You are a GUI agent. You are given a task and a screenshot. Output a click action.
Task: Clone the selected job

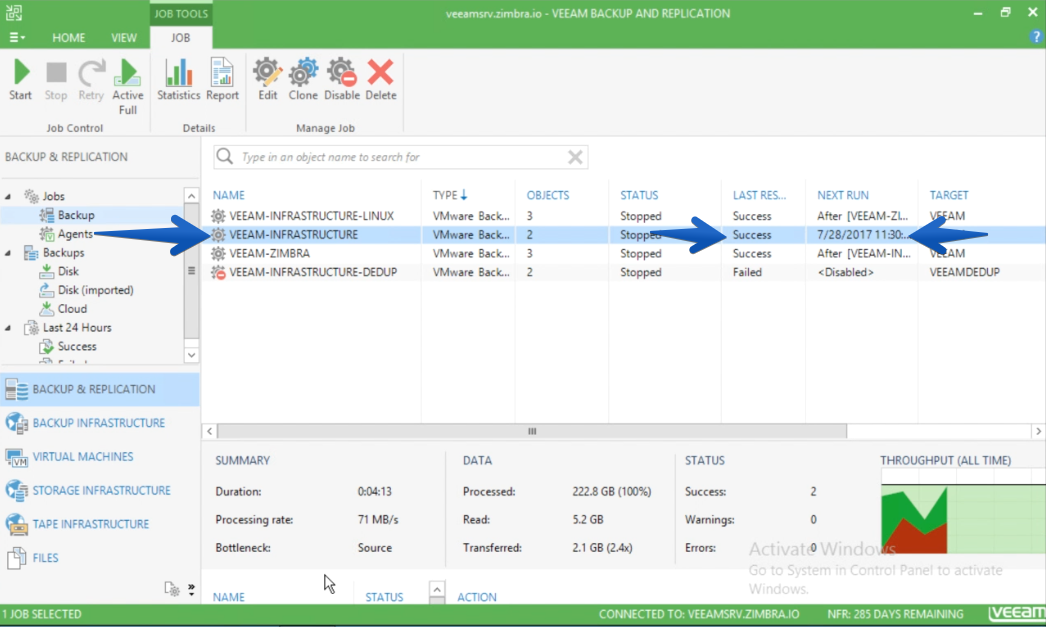click(303, 79)
